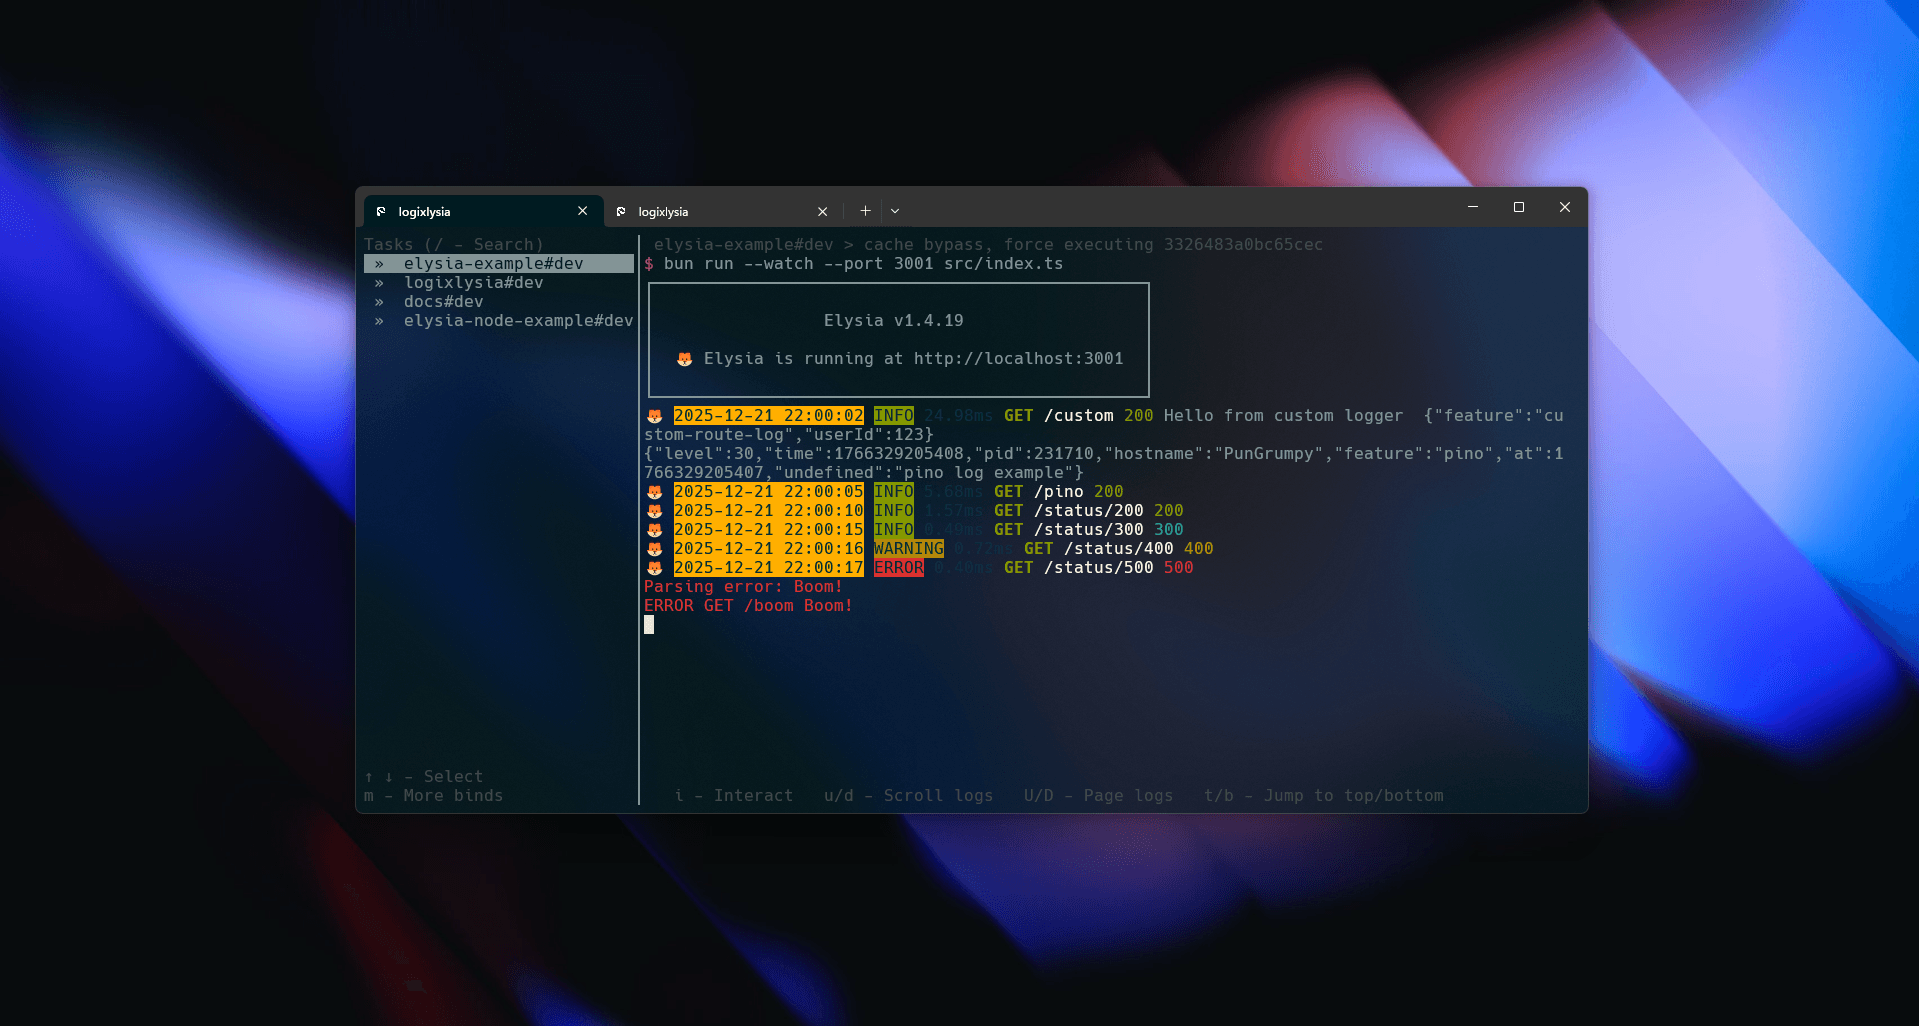Select the elysia-example#dev task
The width and height of the screenshot is (1919, 1026).
point(493,264)
